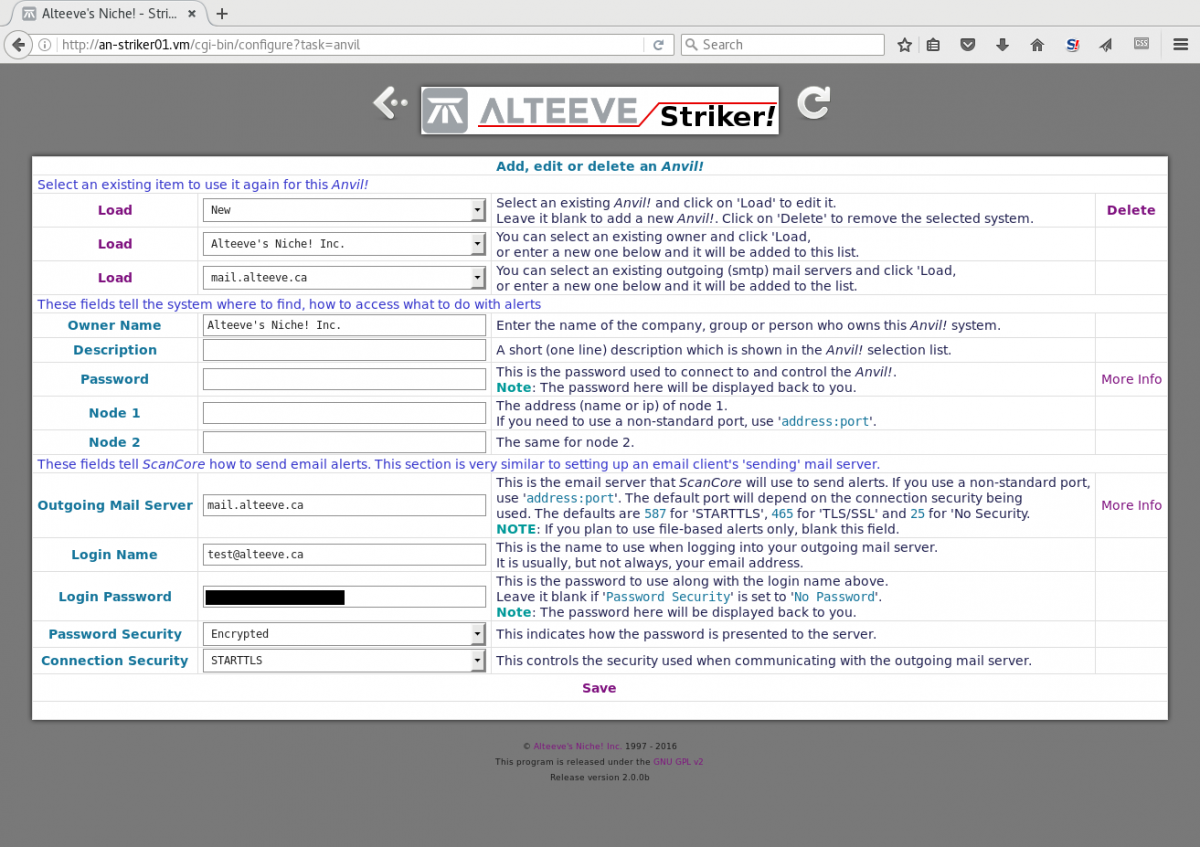The image size is (1200, 847).
Task: Click the Striker back arrow icon
Action: click(389, 102)
